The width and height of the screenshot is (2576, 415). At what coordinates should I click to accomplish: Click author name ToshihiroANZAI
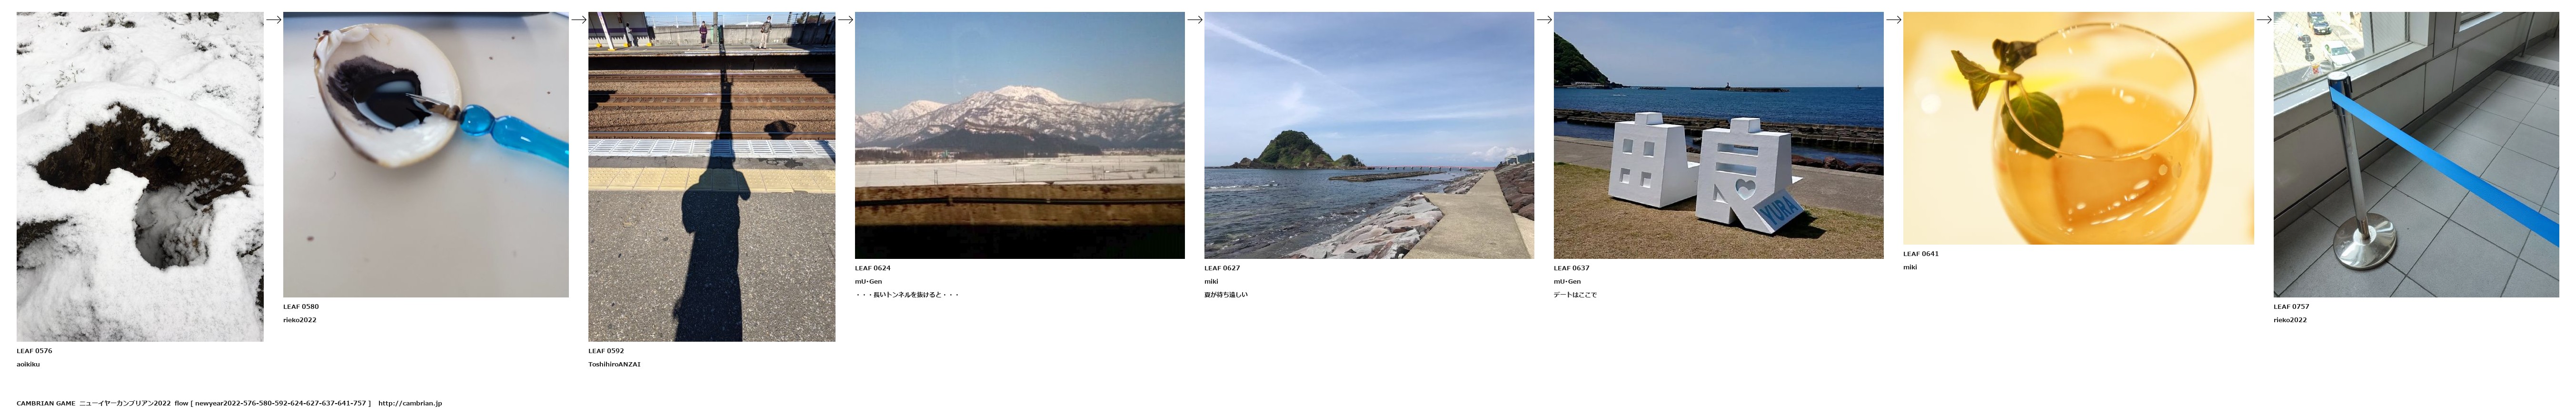[614, 364]
